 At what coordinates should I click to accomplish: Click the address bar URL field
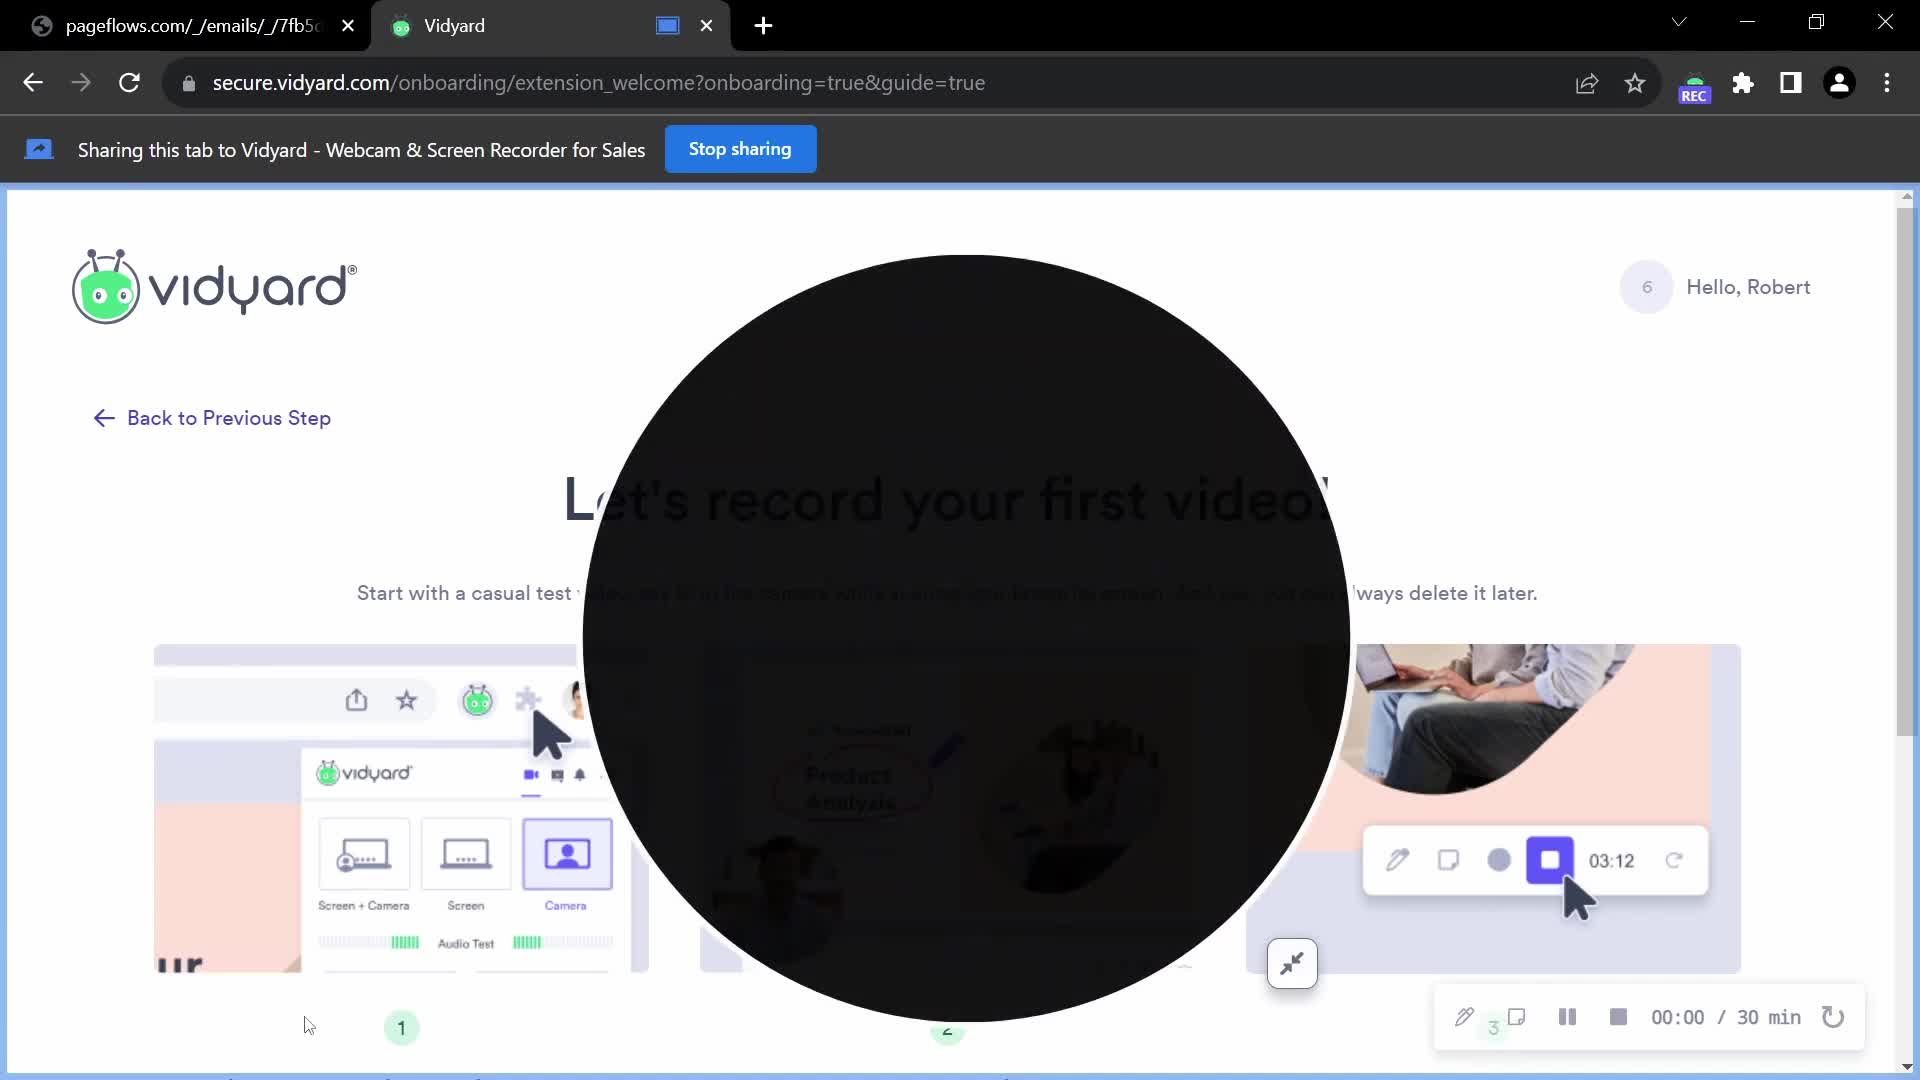coord(598,83)
